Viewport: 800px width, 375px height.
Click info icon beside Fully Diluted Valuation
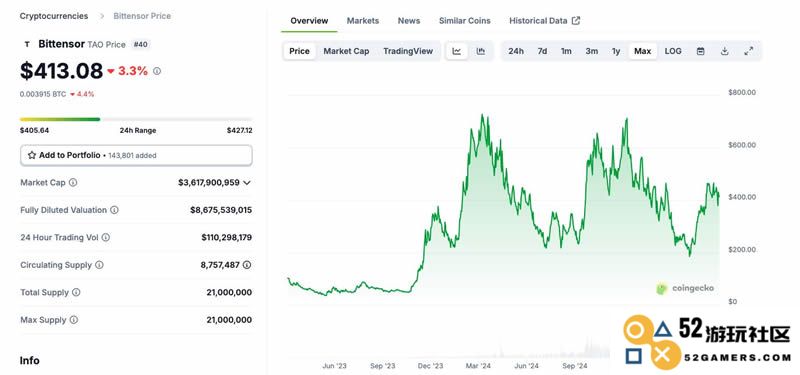pyautogui.click(x=114, y=210)
